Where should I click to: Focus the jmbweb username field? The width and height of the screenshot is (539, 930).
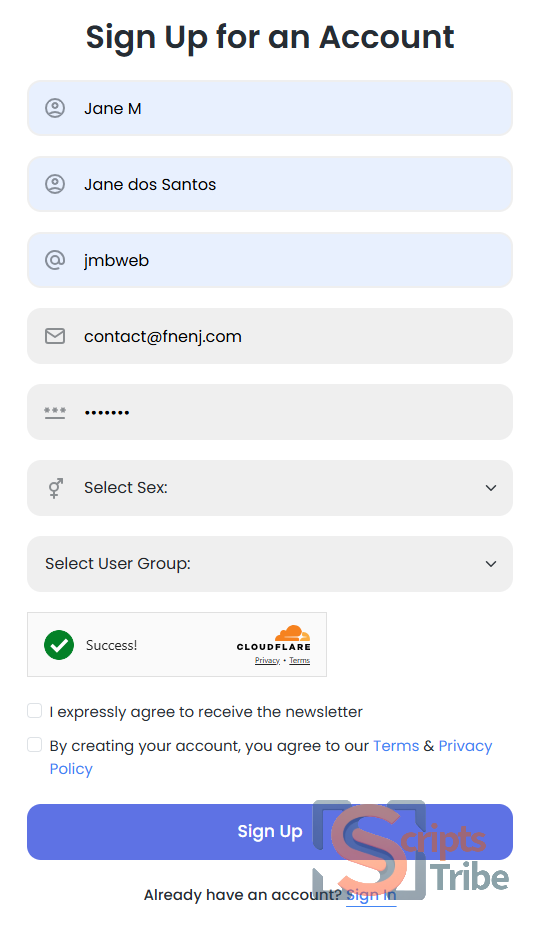click(270, 260)
